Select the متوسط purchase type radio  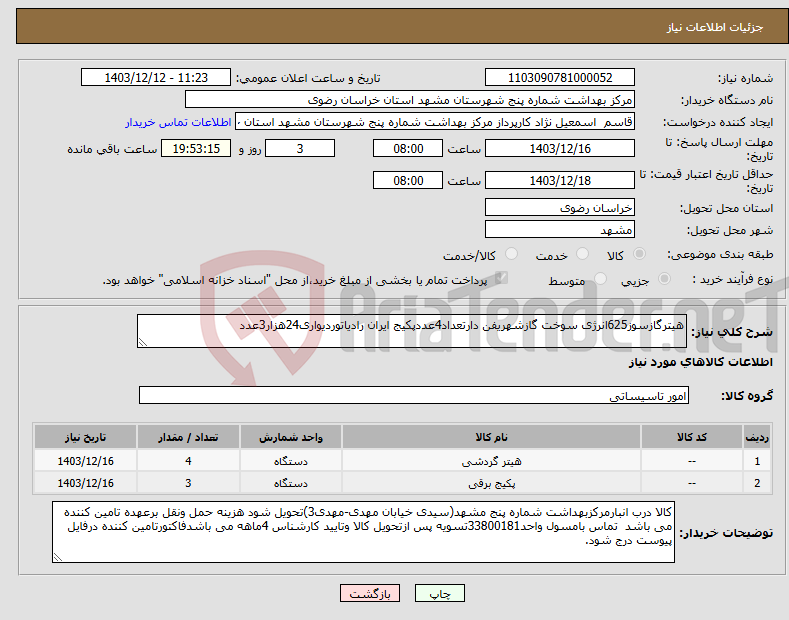pos(600,279)
